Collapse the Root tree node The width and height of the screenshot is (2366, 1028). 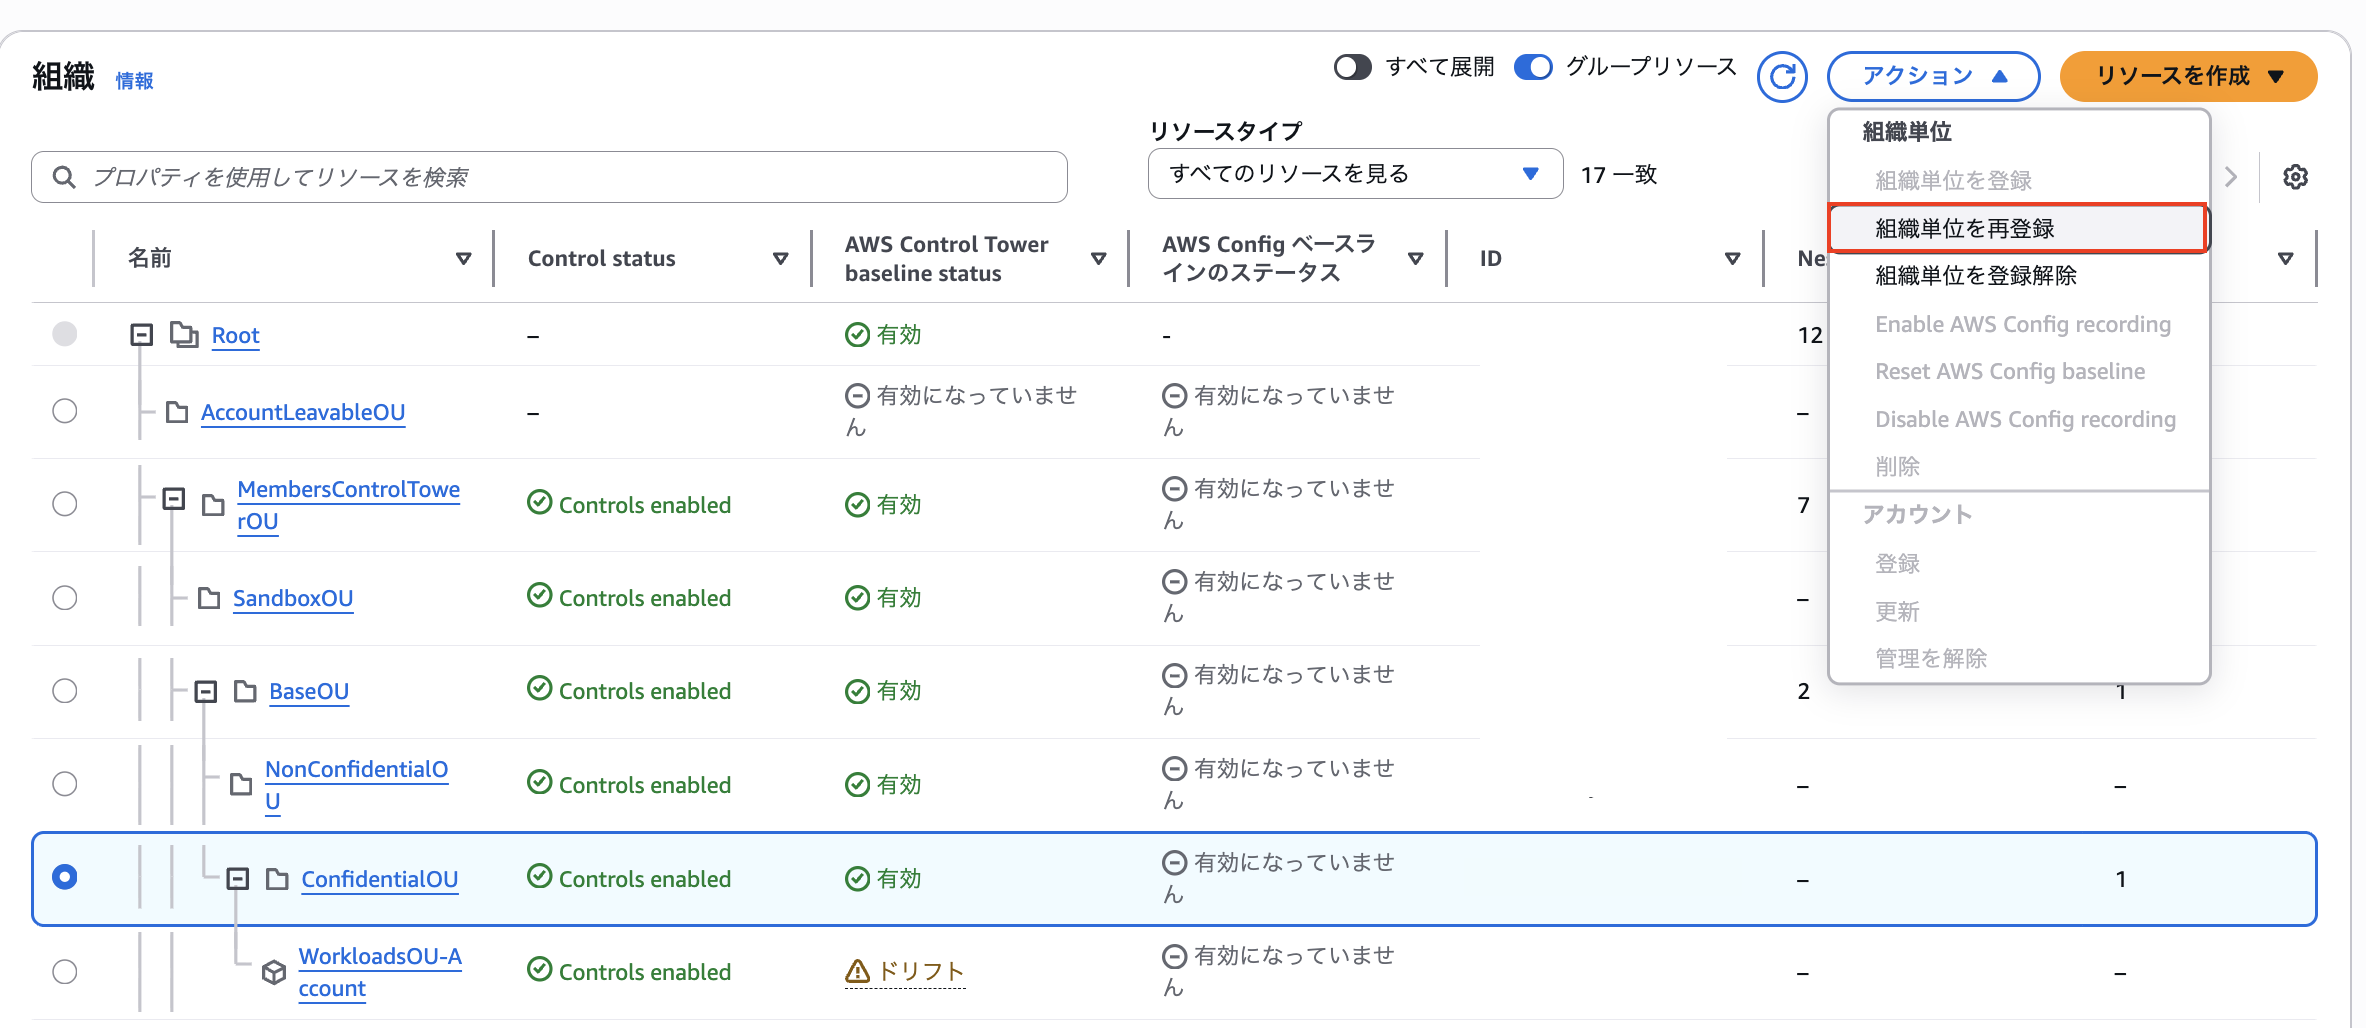[141, 335]
